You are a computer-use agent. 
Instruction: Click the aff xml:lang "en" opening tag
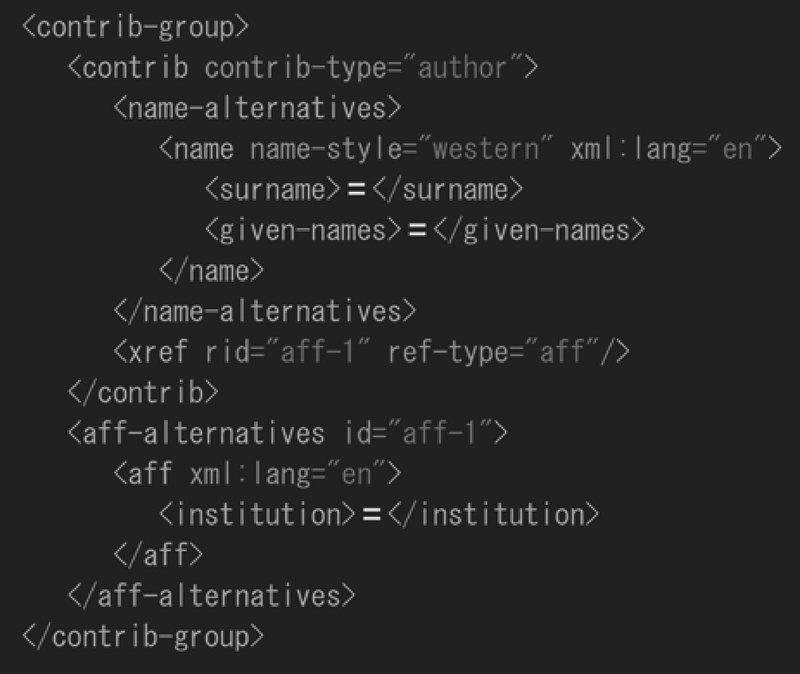click(258, 473)
